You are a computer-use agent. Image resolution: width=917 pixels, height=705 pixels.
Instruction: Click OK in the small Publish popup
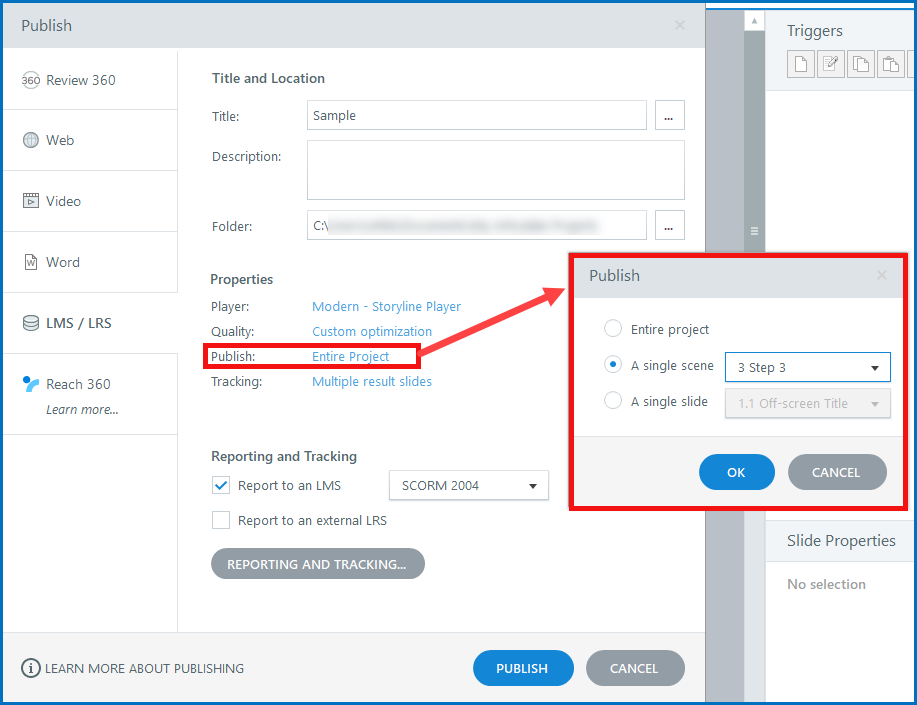736,472
